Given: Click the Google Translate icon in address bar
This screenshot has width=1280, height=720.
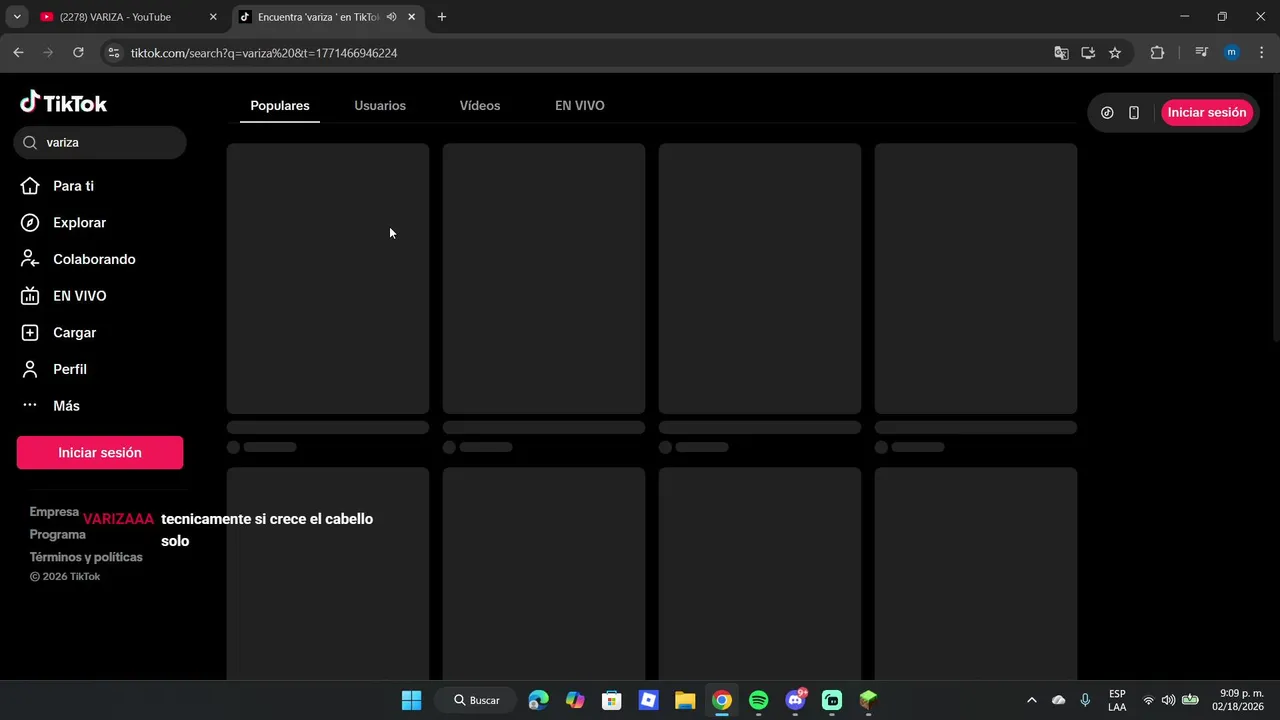Looking at the screenshot, I should click(1061, 53).
